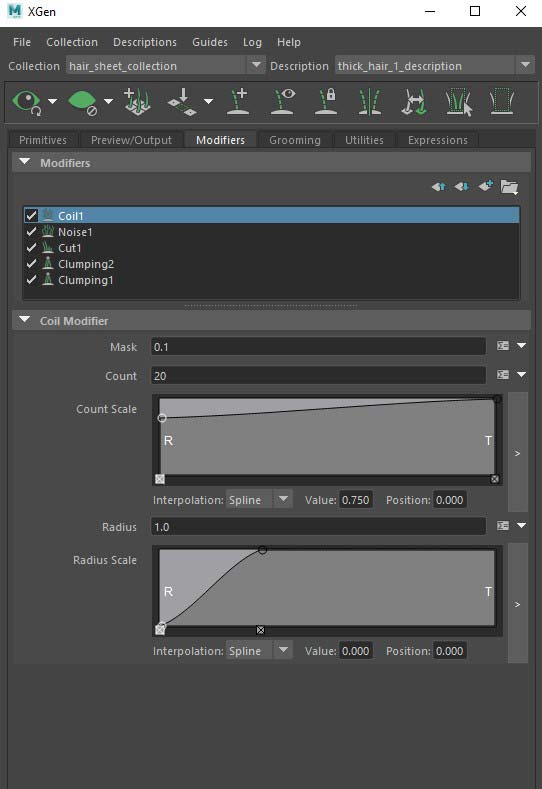Toggle guide visibility eye icon in toolbar

click(x=282, y=102)
